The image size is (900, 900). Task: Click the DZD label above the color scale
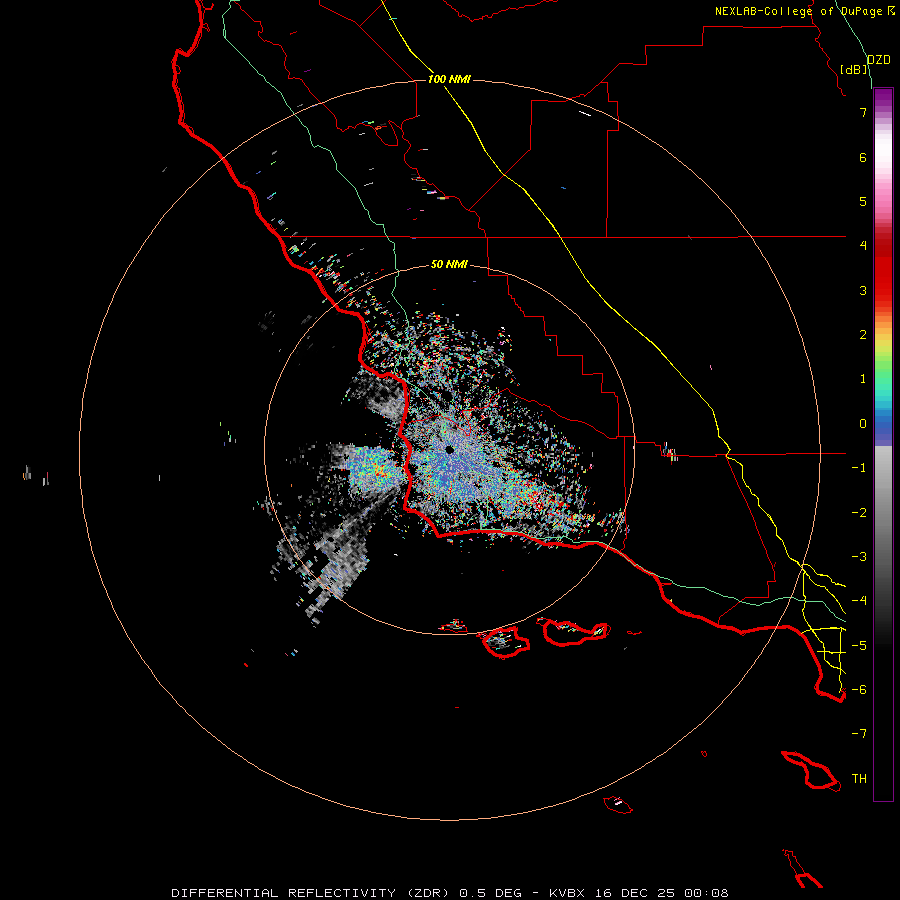(879, 60)
